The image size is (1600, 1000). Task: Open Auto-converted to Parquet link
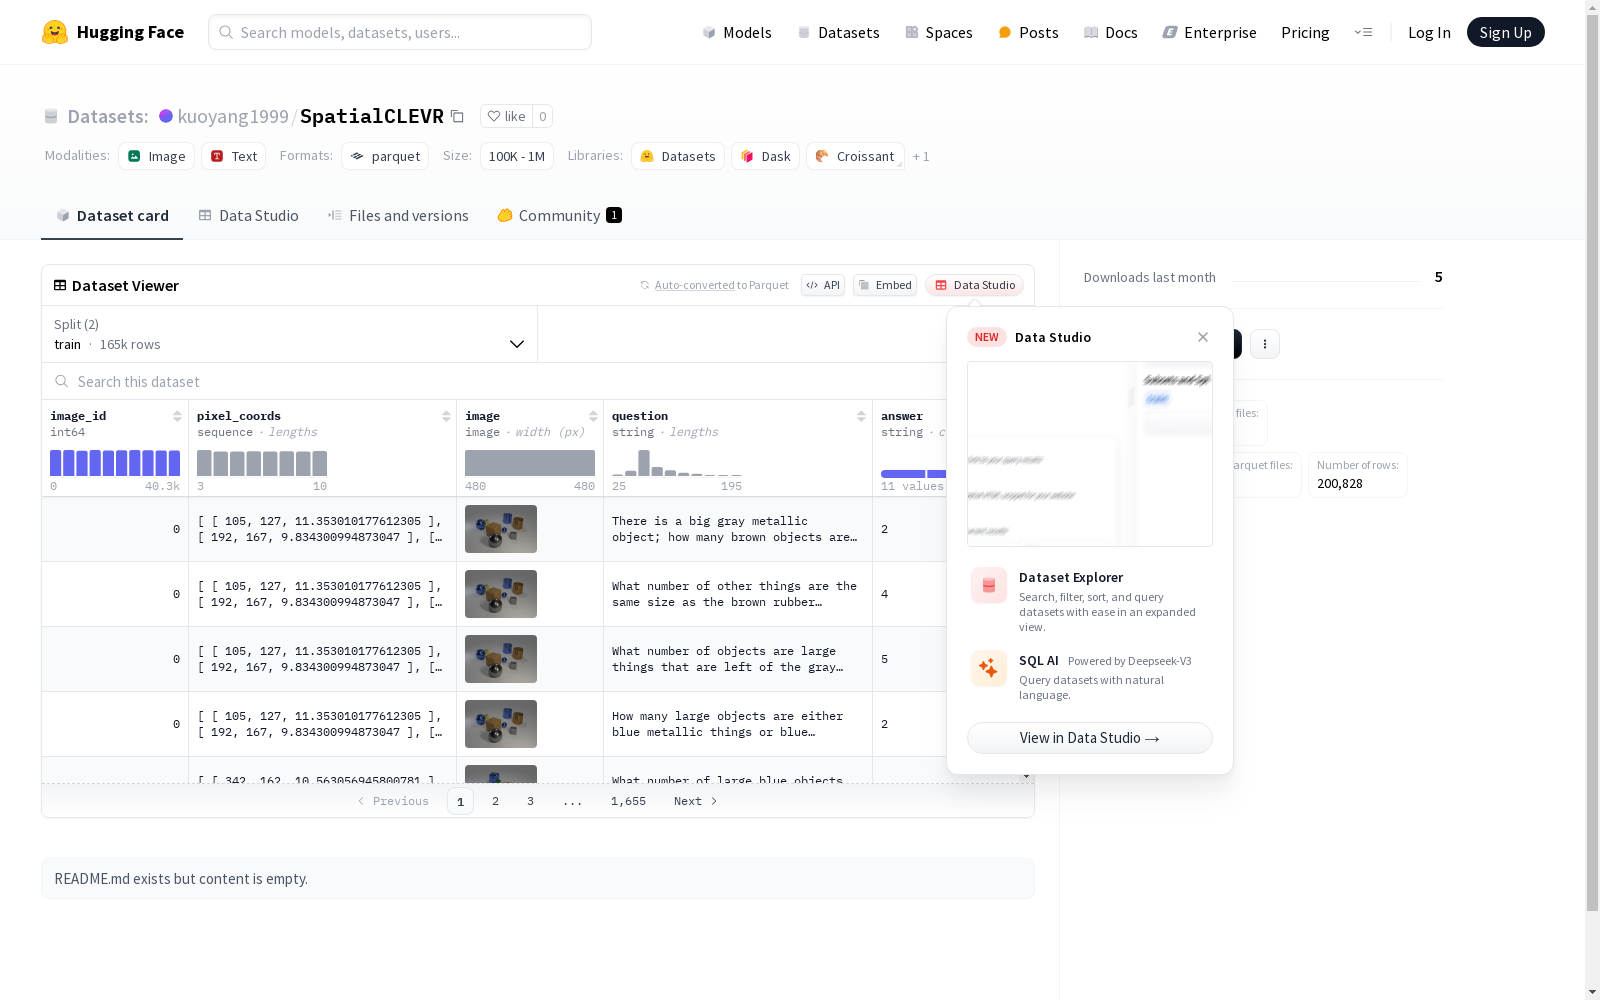[695, 285]
